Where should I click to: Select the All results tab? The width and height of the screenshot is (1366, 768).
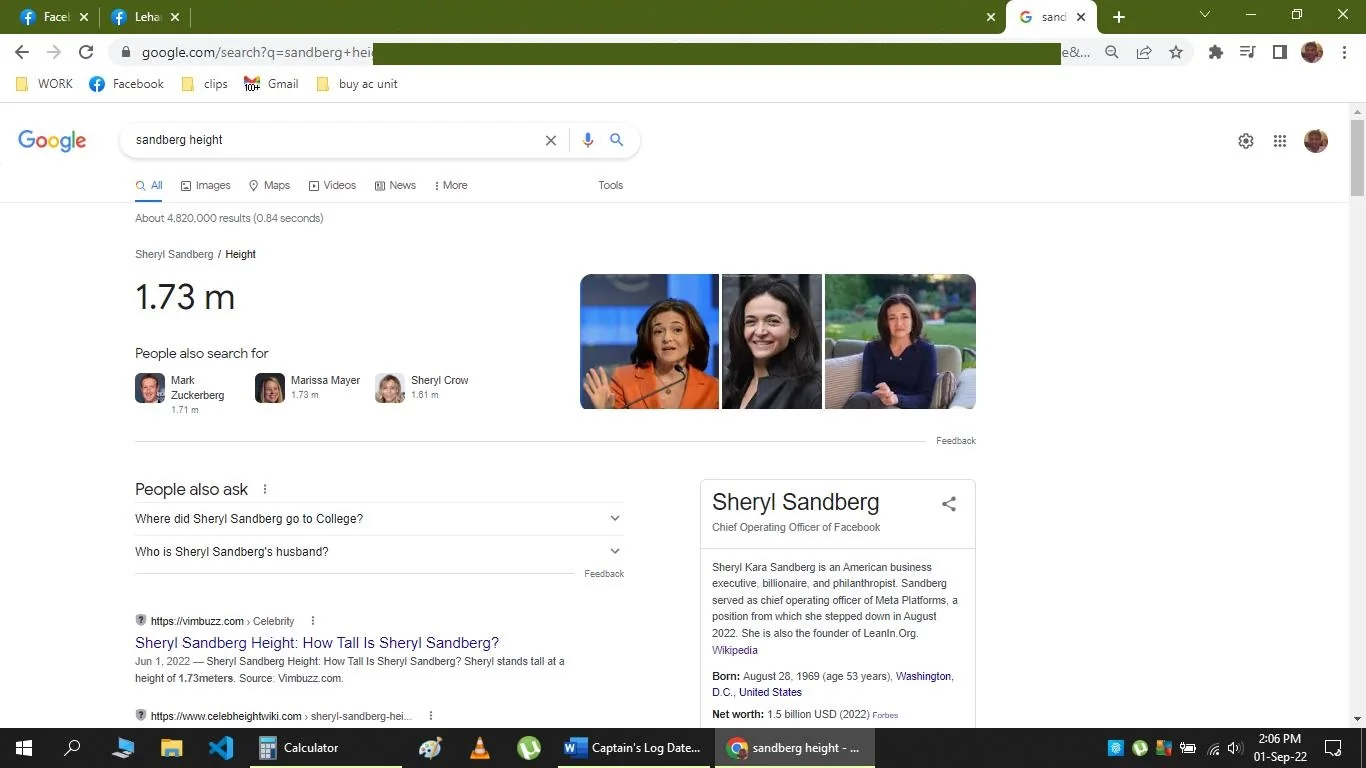tap(149, 185)
